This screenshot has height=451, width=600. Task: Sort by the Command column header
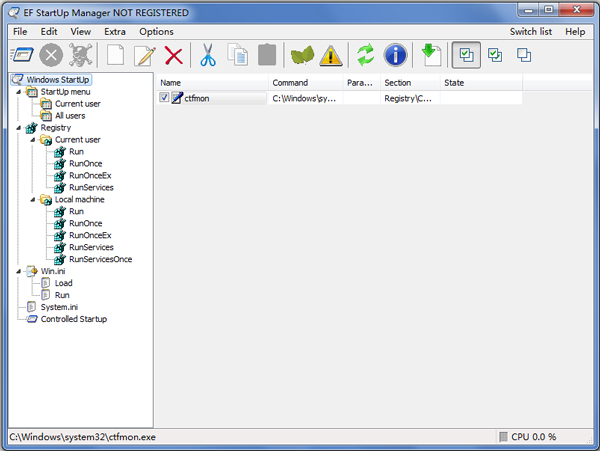pos(304,82)
